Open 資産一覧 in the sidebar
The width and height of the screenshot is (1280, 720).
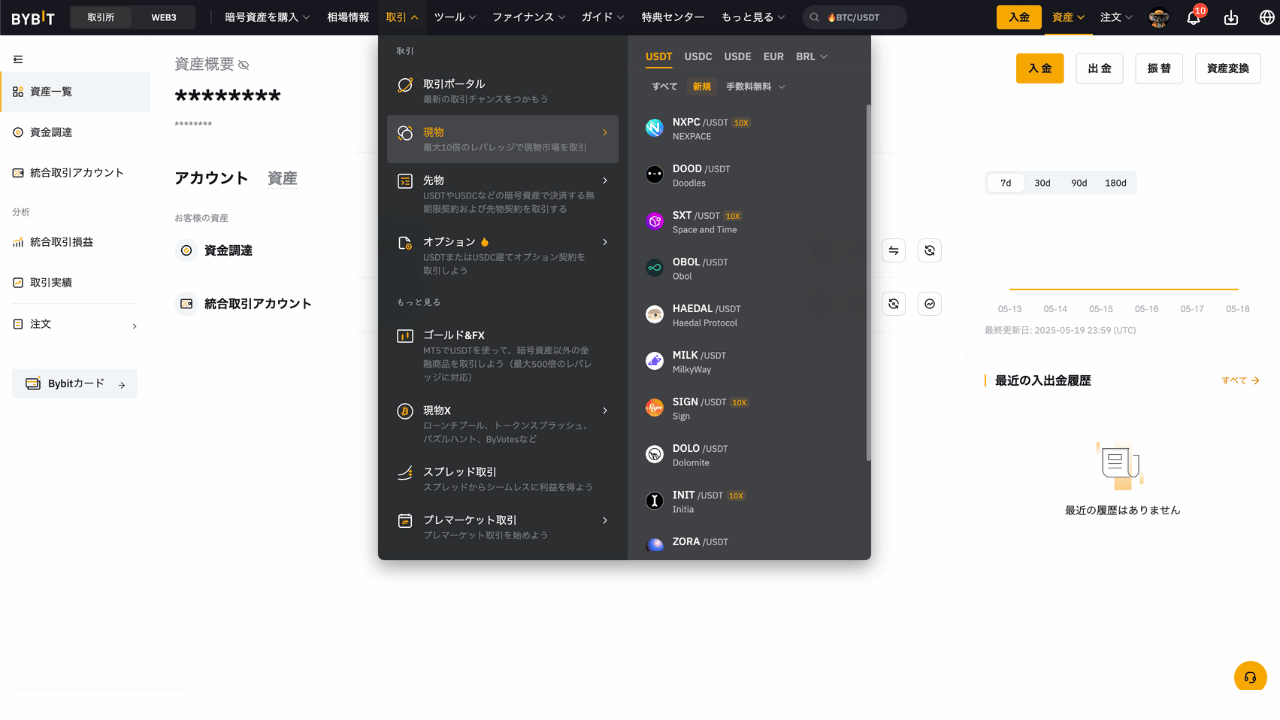(x=75, y=92)
